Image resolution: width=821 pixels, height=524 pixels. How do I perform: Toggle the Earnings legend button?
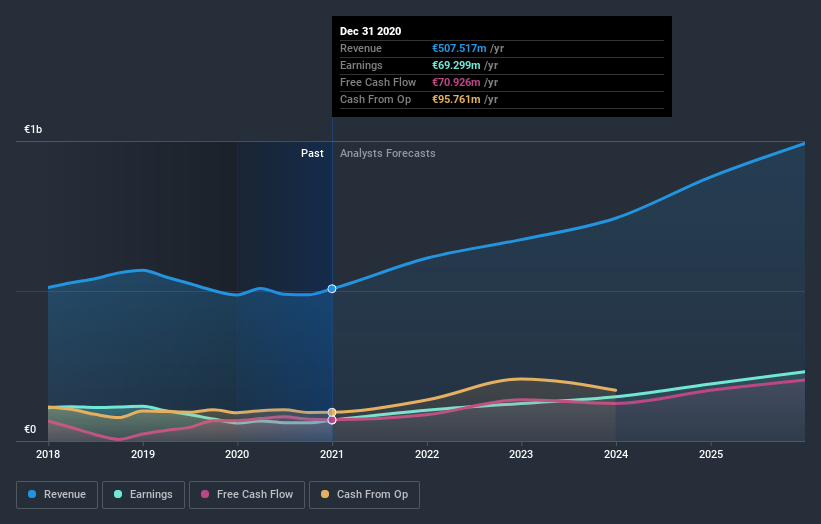(143, 495)
